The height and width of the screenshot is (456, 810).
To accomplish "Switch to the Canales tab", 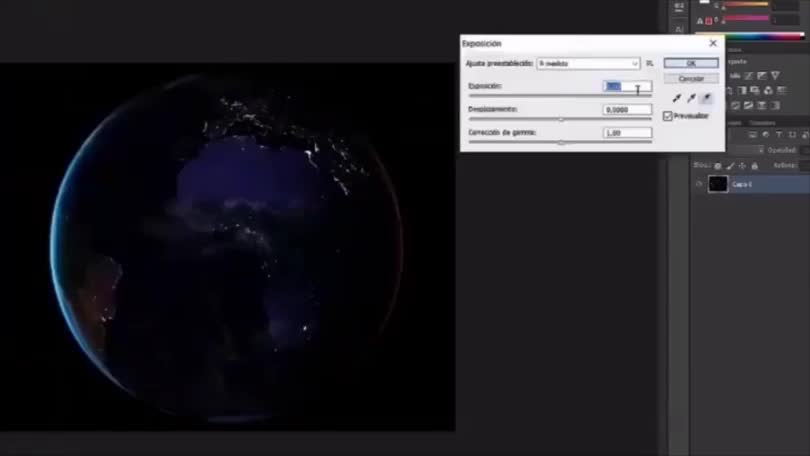I will coord(735,123).
